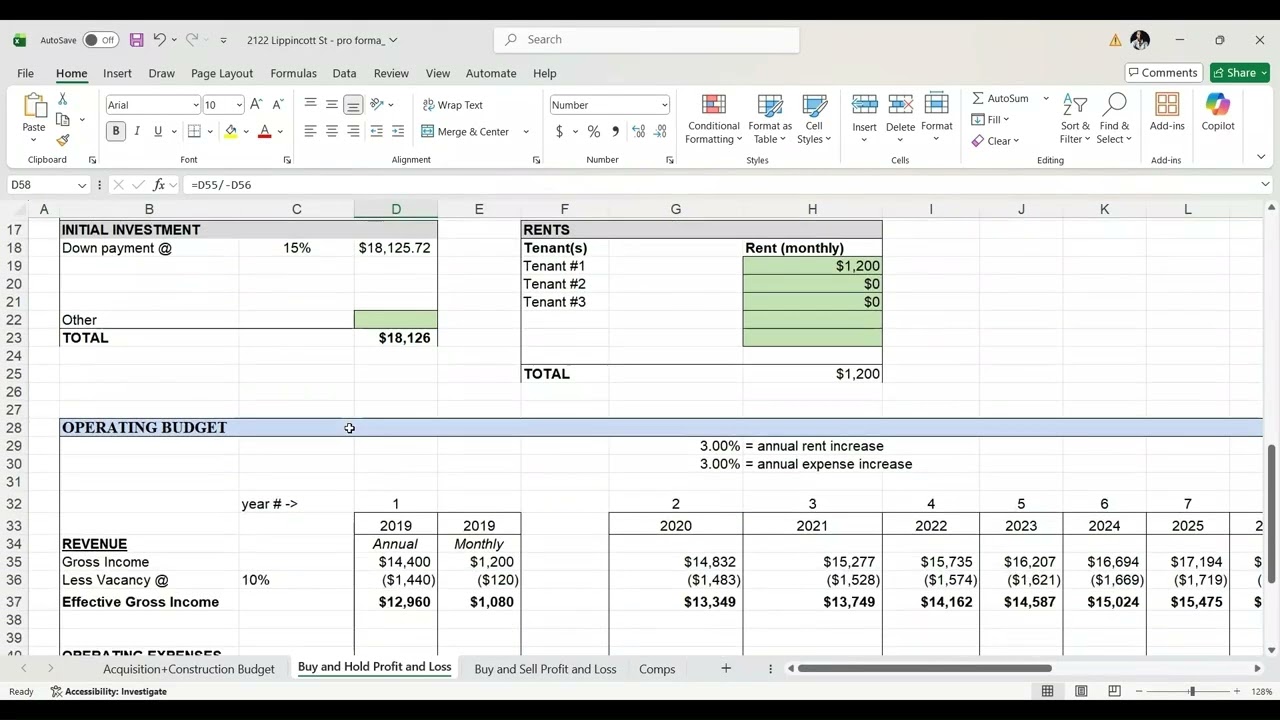Open Format as Table gallery

point(770,119)
